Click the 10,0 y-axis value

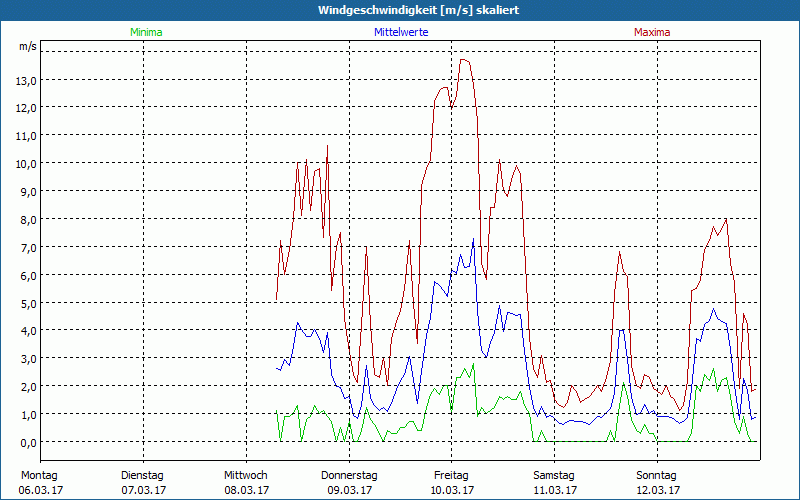pyautogui.click(x=28, y=164)
